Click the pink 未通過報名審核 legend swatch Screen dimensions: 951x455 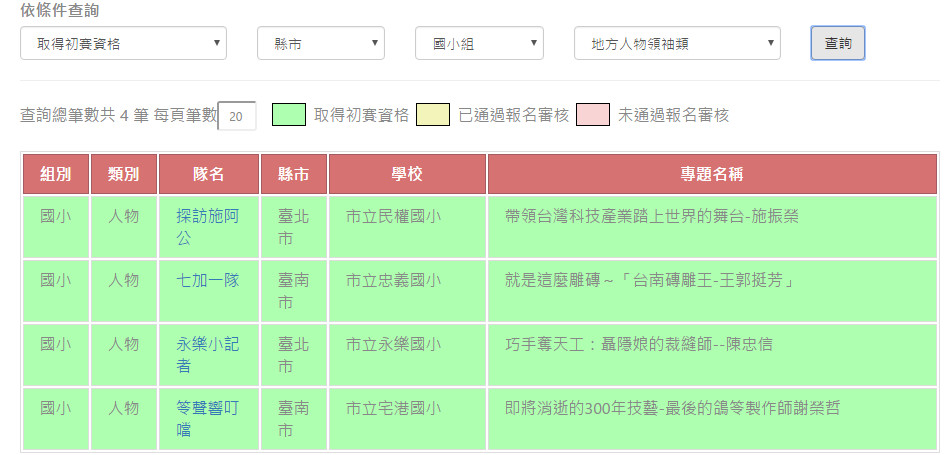pos(593,115)
